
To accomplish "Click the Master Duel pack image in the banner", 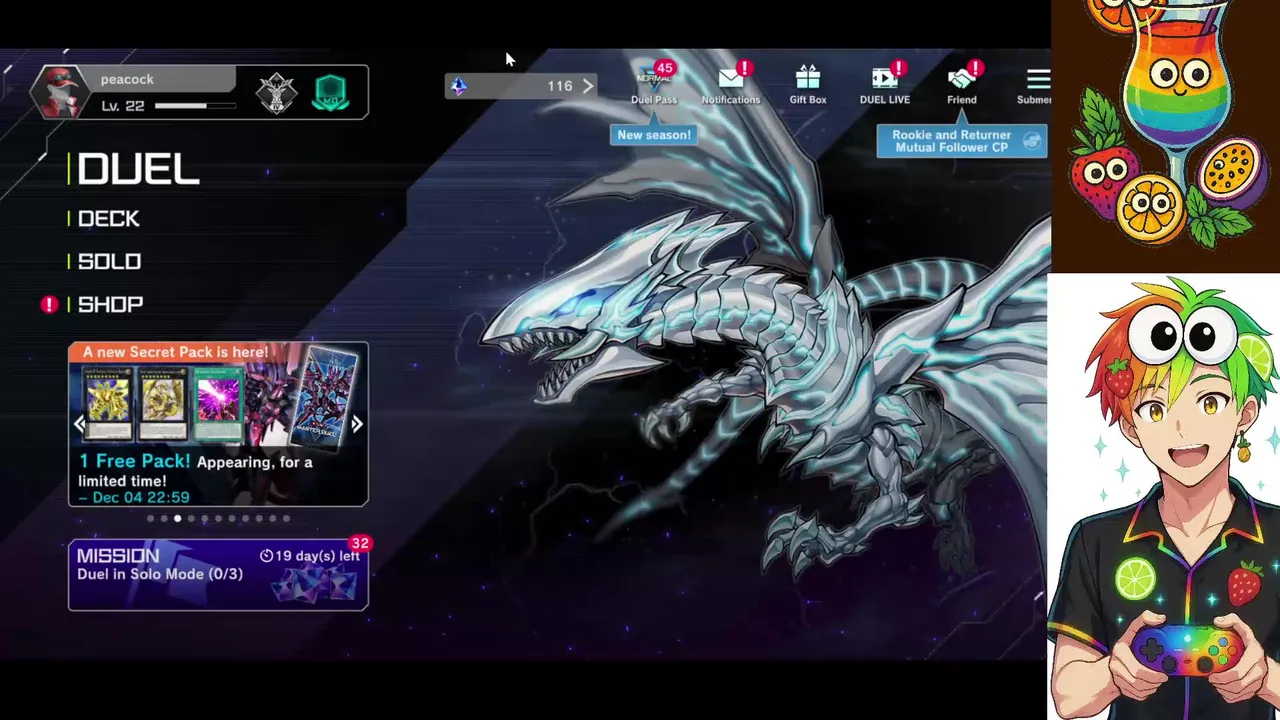I will (x=322, y=397).
